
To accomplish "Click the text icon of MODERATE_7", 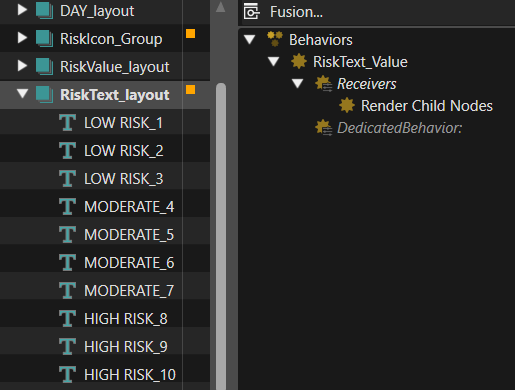I will (68, 291).
